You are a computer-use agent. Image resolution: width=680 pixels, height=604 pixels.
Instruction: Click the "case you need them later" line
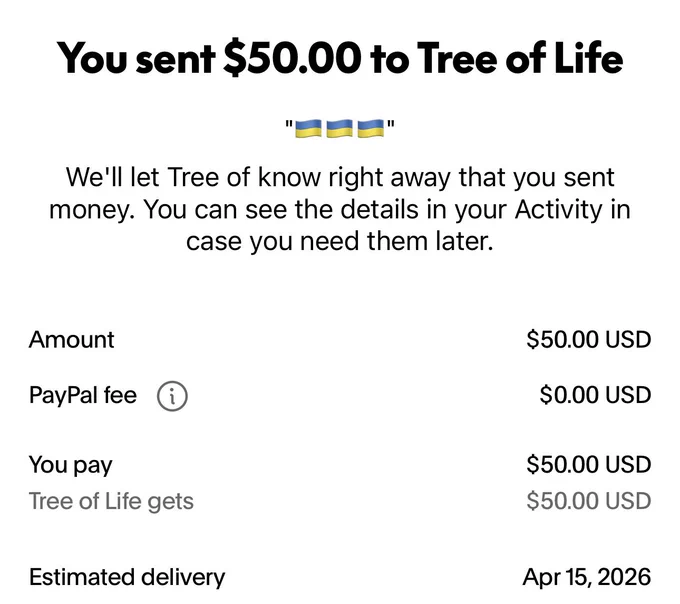pyautogui.click(x=340, y=241)
